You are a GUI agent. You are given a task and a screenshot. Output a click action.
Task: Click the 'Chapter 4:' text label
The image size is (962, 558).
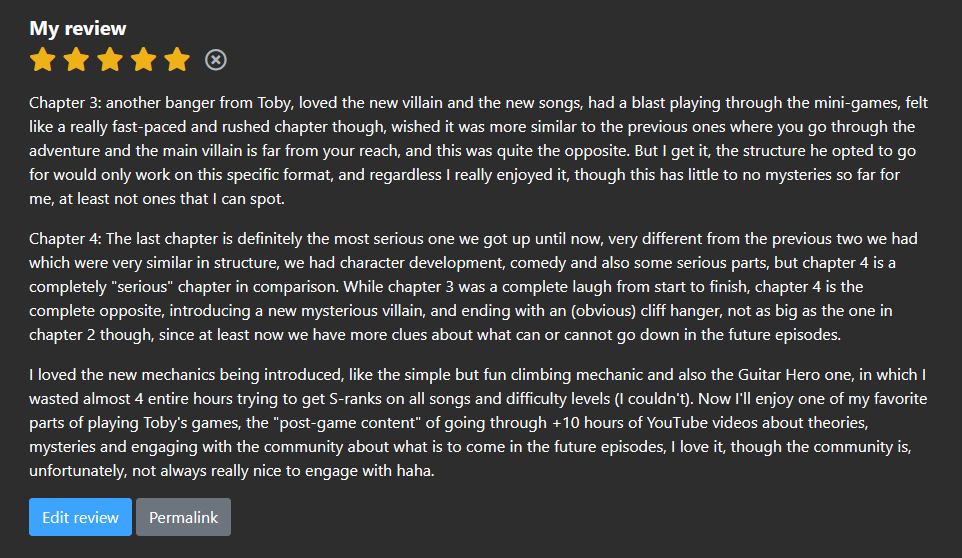65,239
